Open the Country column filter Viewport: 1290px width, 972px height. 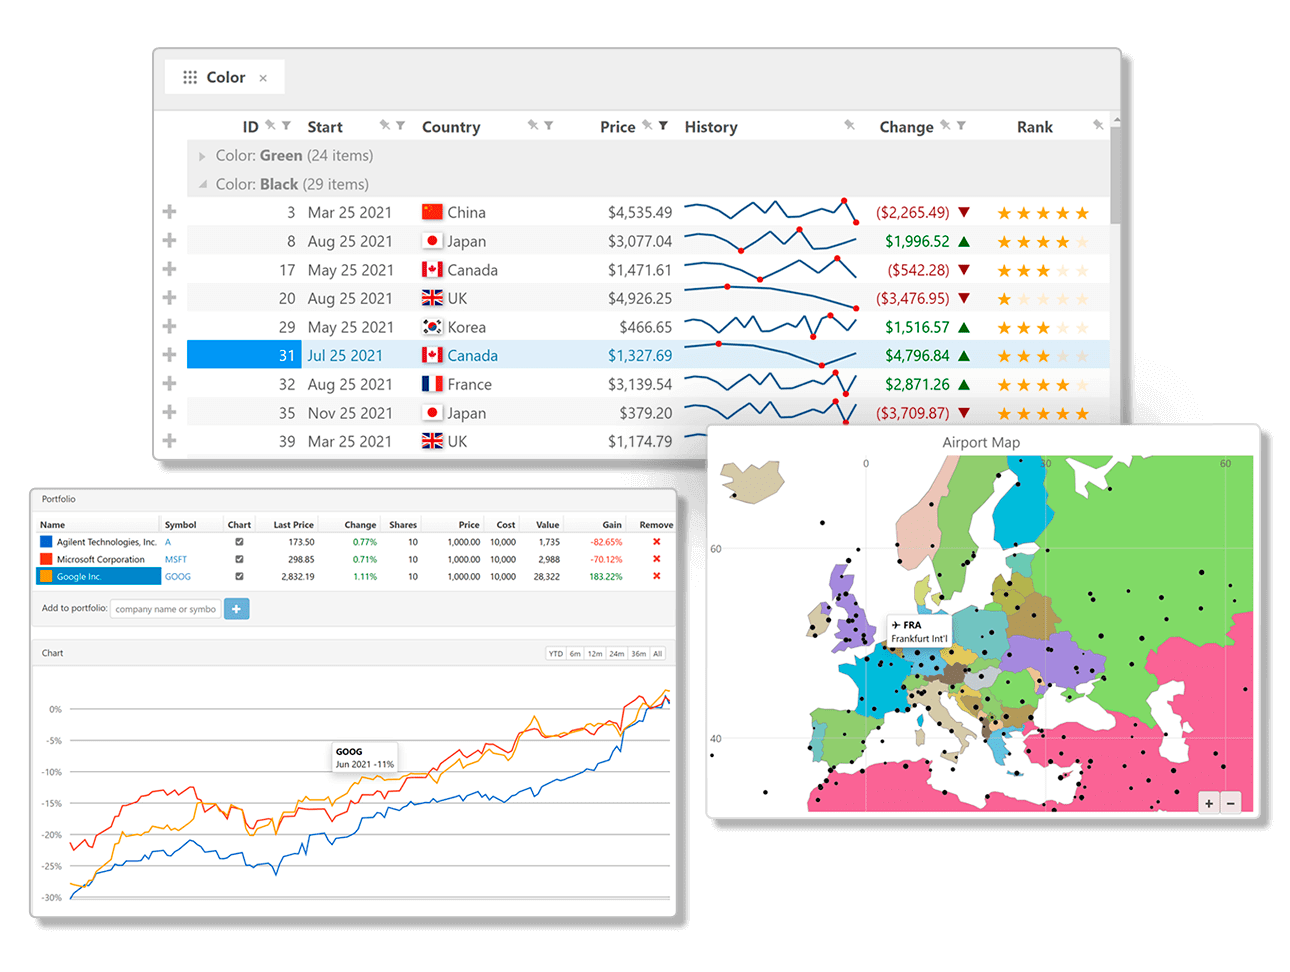(x=548, y=126)
